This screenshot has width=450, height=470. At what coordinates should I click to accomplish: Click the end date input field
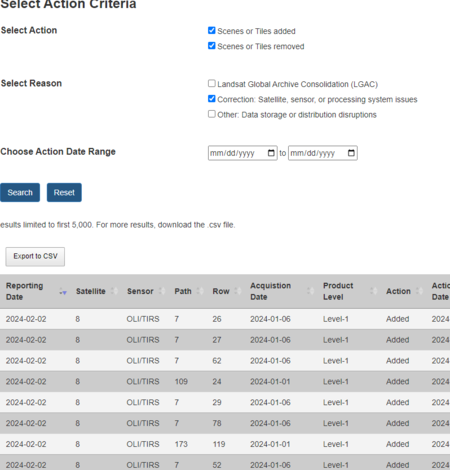tap(323, 153)
